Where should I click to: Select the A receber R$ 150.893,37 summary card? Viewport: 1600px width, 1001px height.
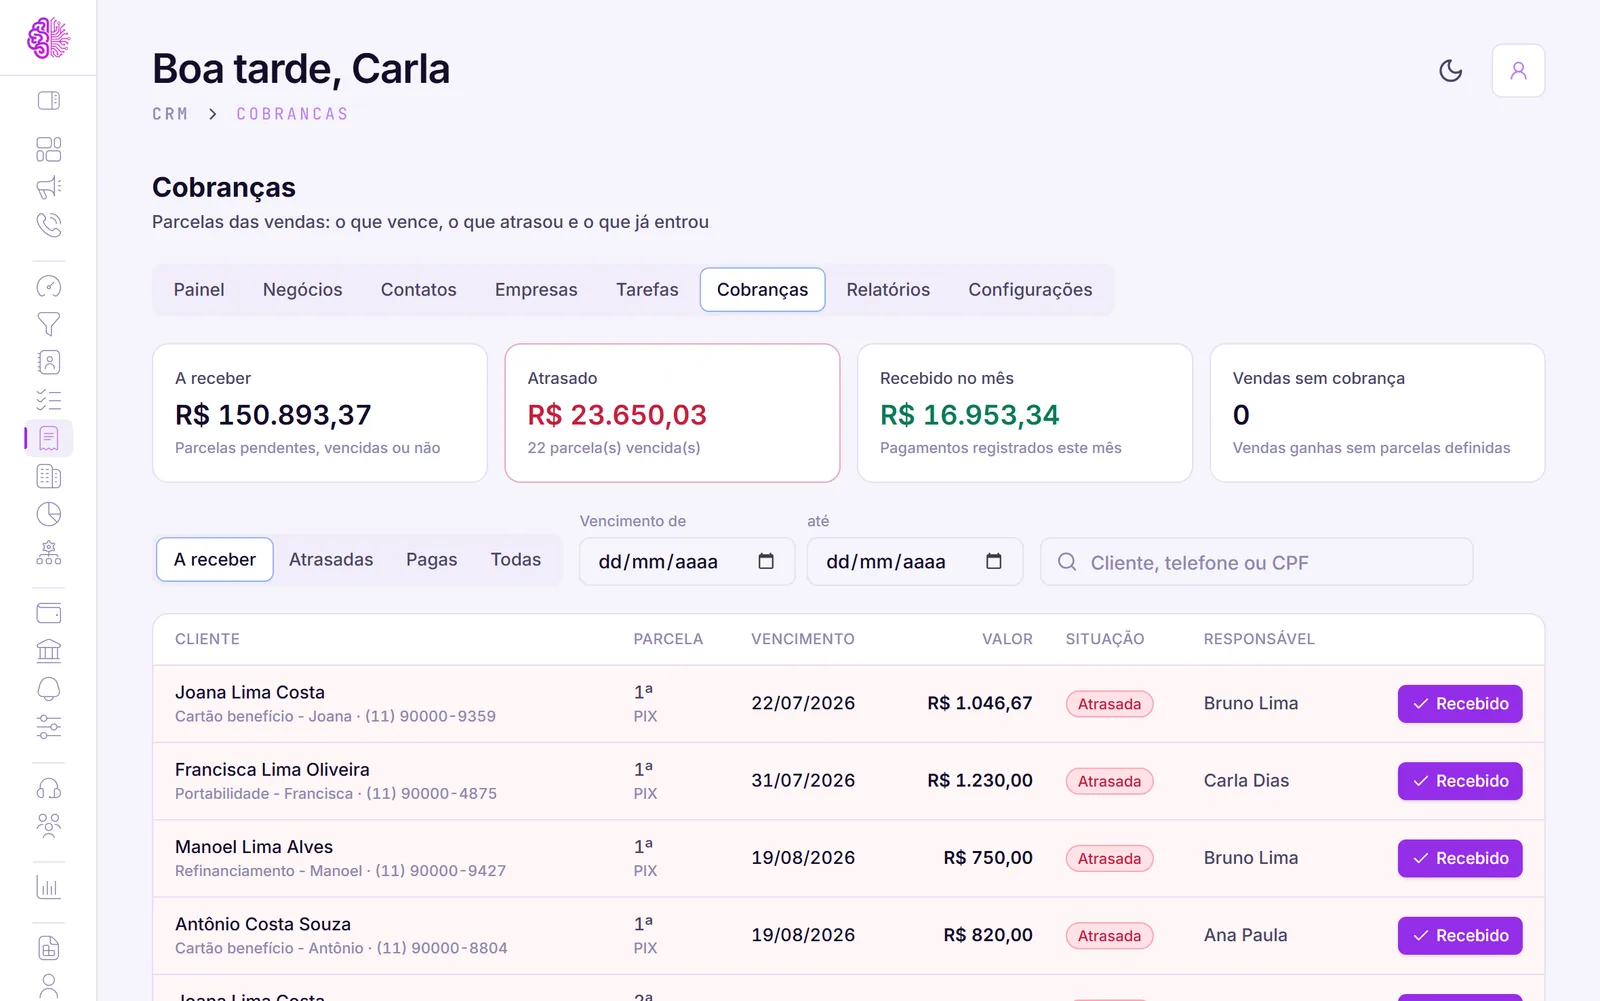[320, 413]
